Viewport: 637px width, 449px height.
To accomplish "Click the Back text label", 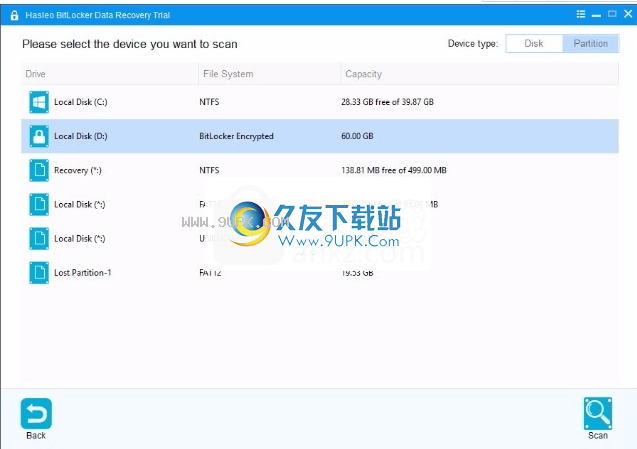I will [x=36, y=436].
